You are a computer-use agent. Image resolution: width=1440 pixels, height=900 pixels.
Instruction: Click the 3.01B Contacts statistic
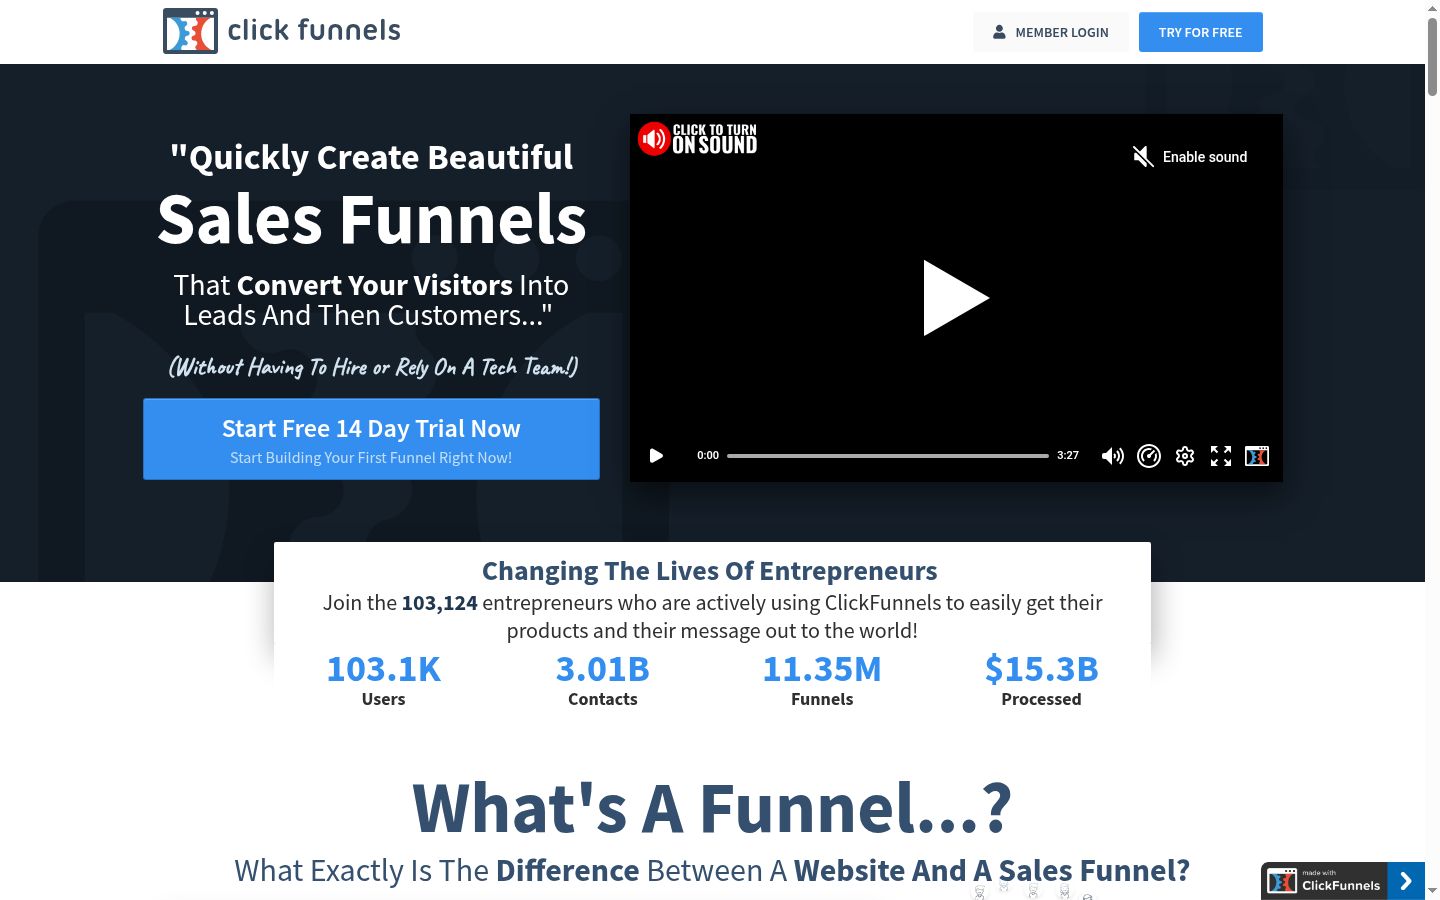tap(603, 680)
